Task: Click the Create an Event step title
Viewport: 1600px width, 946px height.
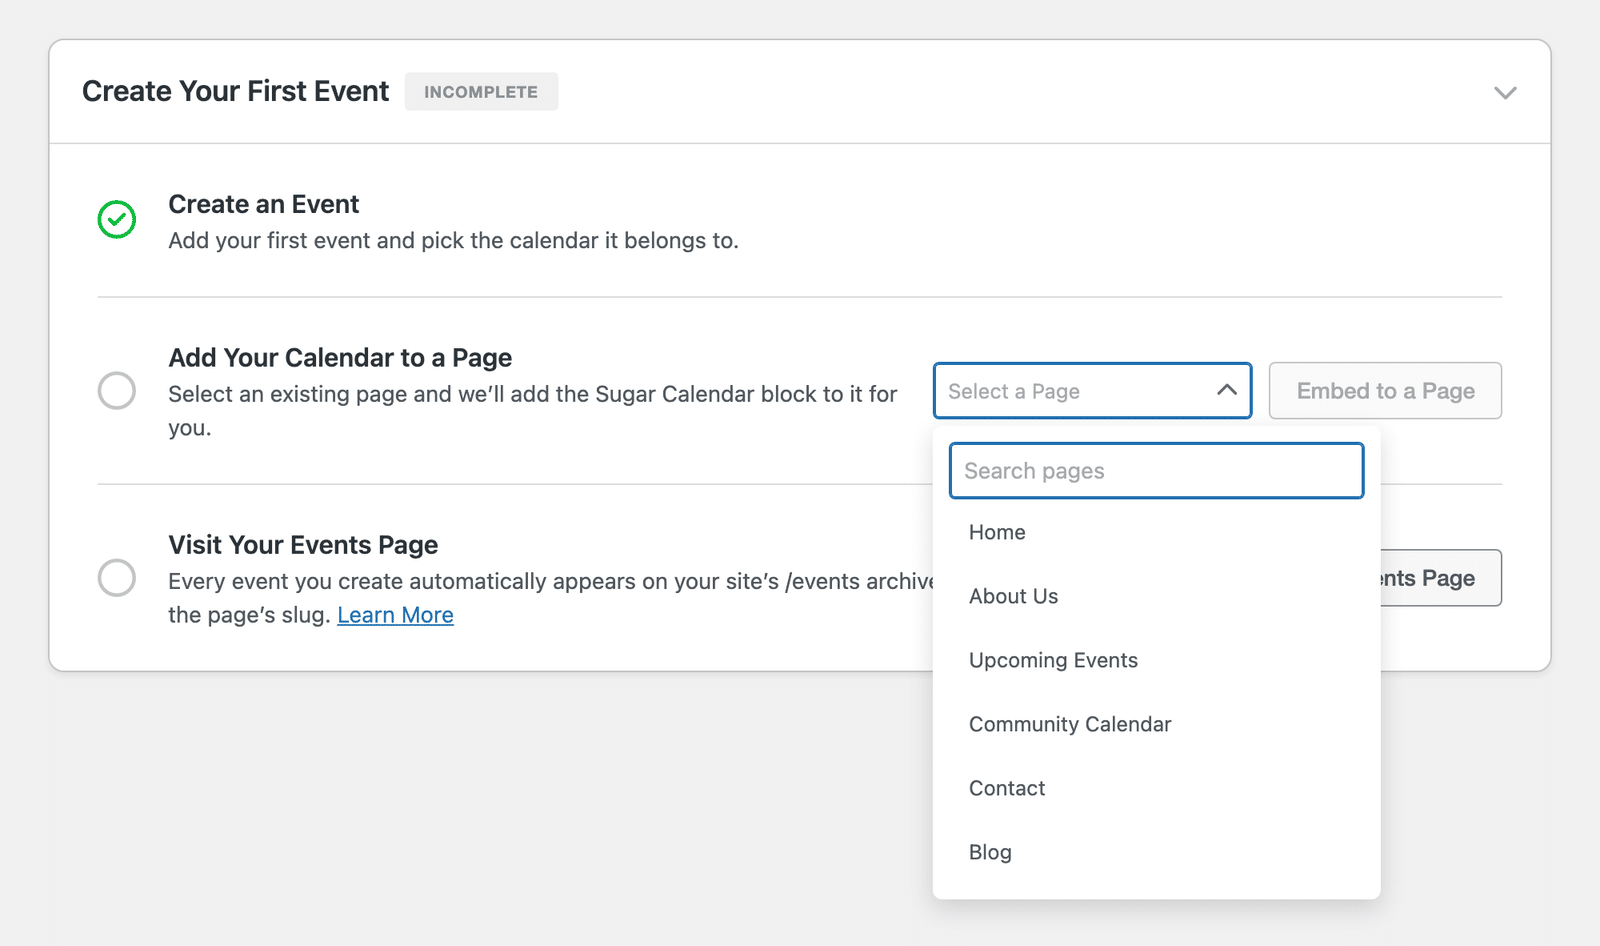Action: pos(263,204)
